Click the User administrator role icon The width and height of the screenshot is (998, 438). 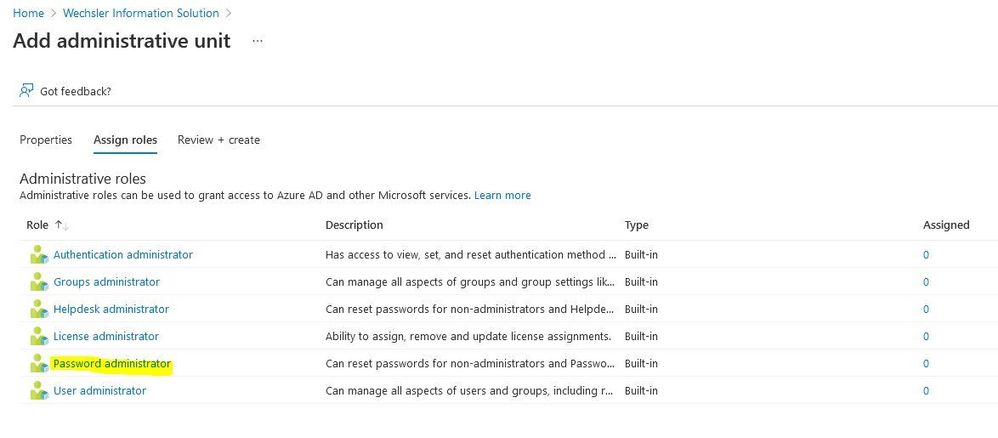pos(39,391)
